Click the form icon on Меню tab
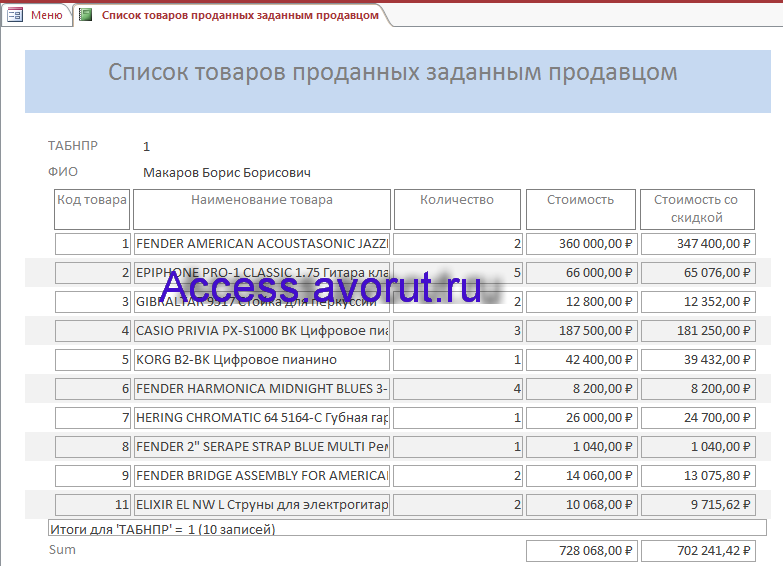Image resolution: width=783 pixels, height=566 pixels. coord(14,15)
